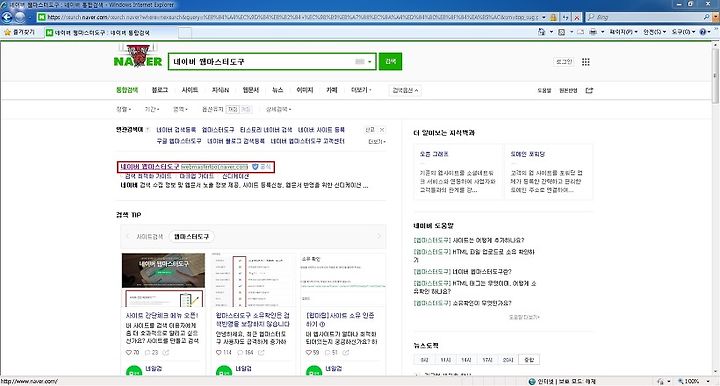Viewport: 720px width, 386px height.
Task: Collapse the 검색옵션 search options panel
Action: tap(405, 90)
